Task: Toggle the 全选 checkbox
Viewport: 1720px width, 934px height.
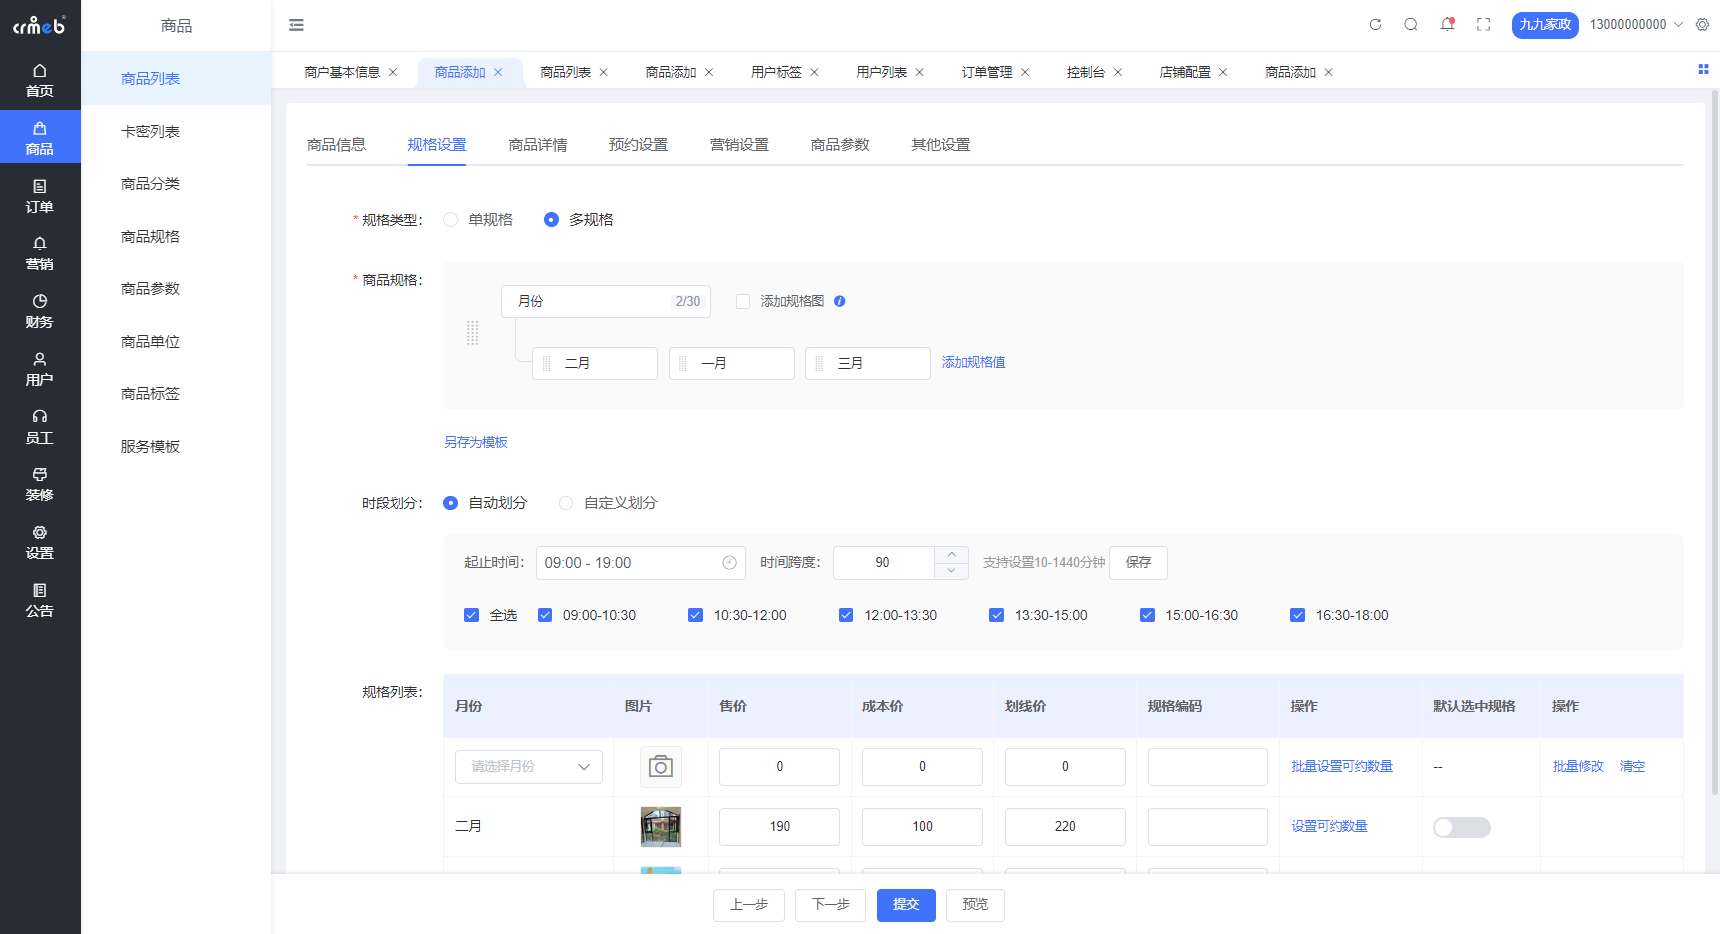Action: pos(471,615)
